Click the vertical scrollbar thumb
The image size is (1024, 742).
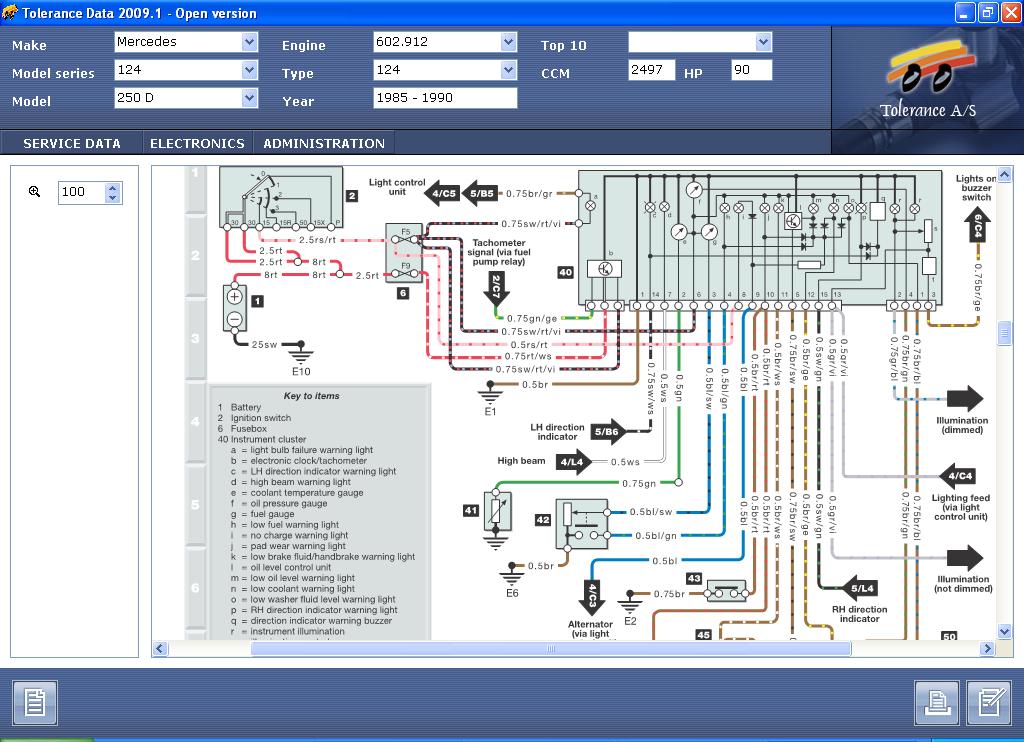click(x=1004, y=333)
